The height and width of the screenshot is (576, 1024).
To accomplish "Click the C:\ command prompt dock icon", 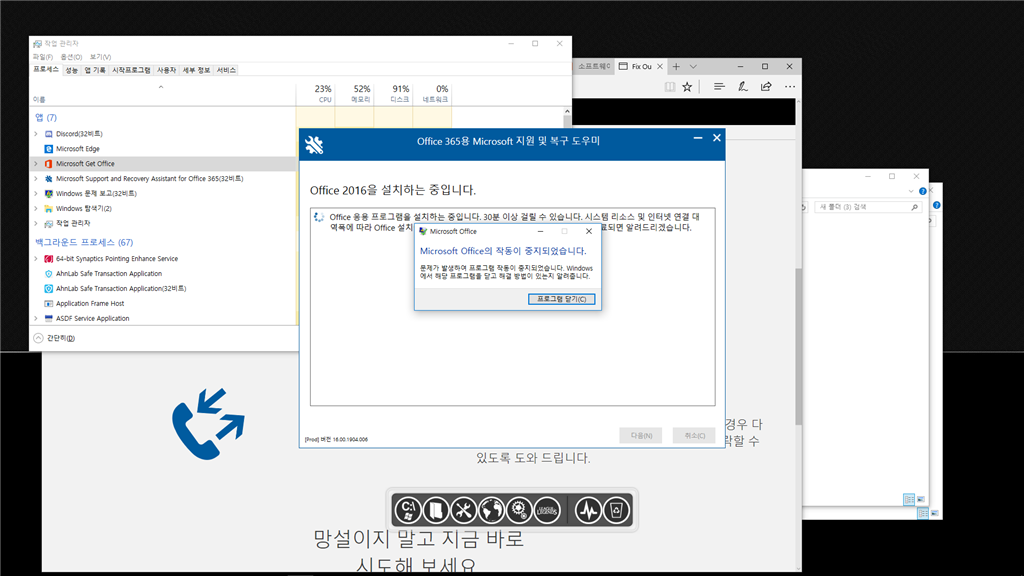I will coord(408,510).
